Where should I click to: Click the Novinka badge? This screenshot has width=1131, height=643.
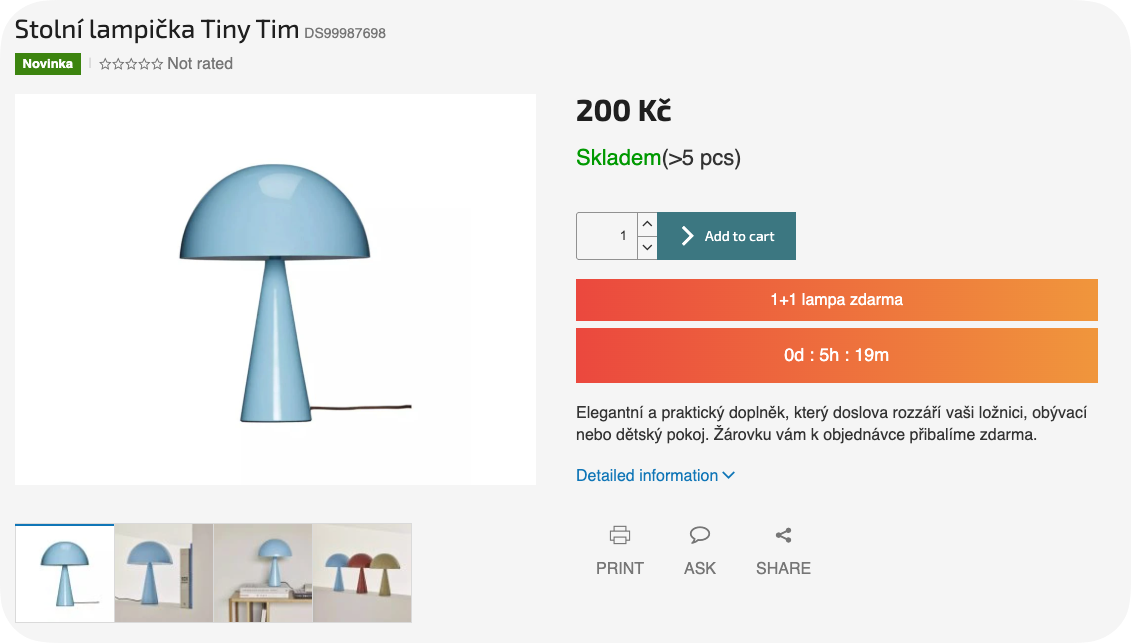coord(48,64)
